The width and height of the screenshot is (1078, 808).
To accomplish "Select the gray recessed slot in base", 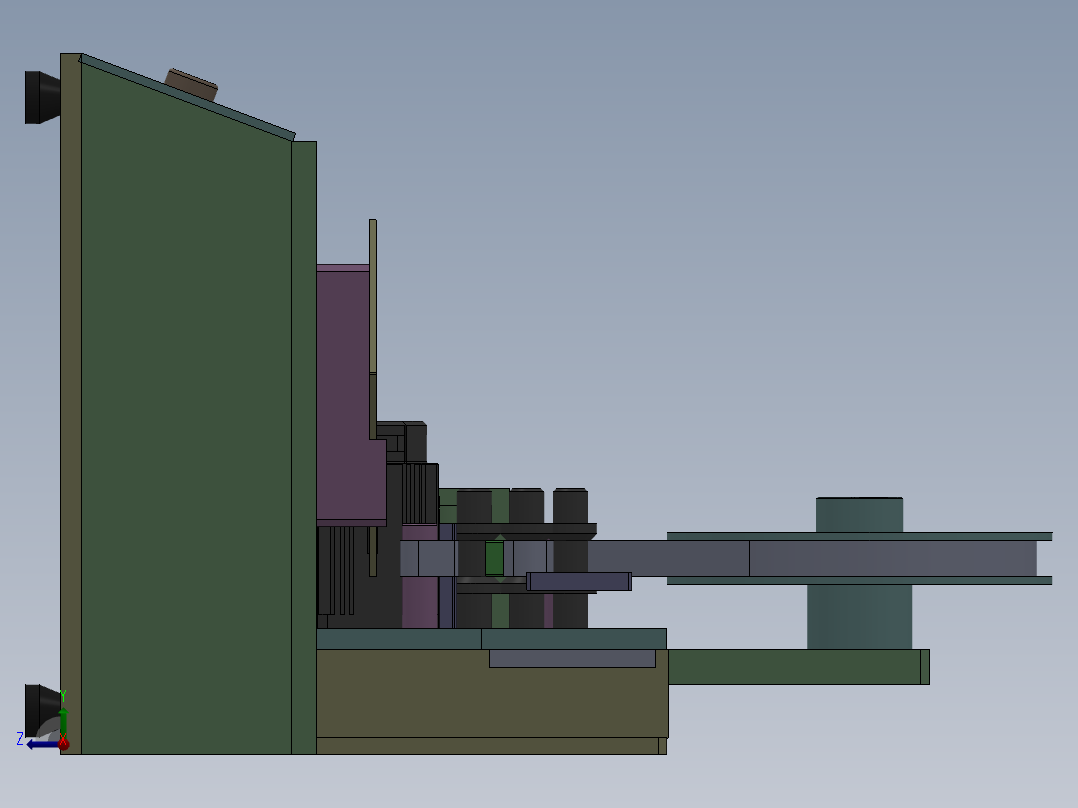I will pyautogui.click(x=572, y=658).
